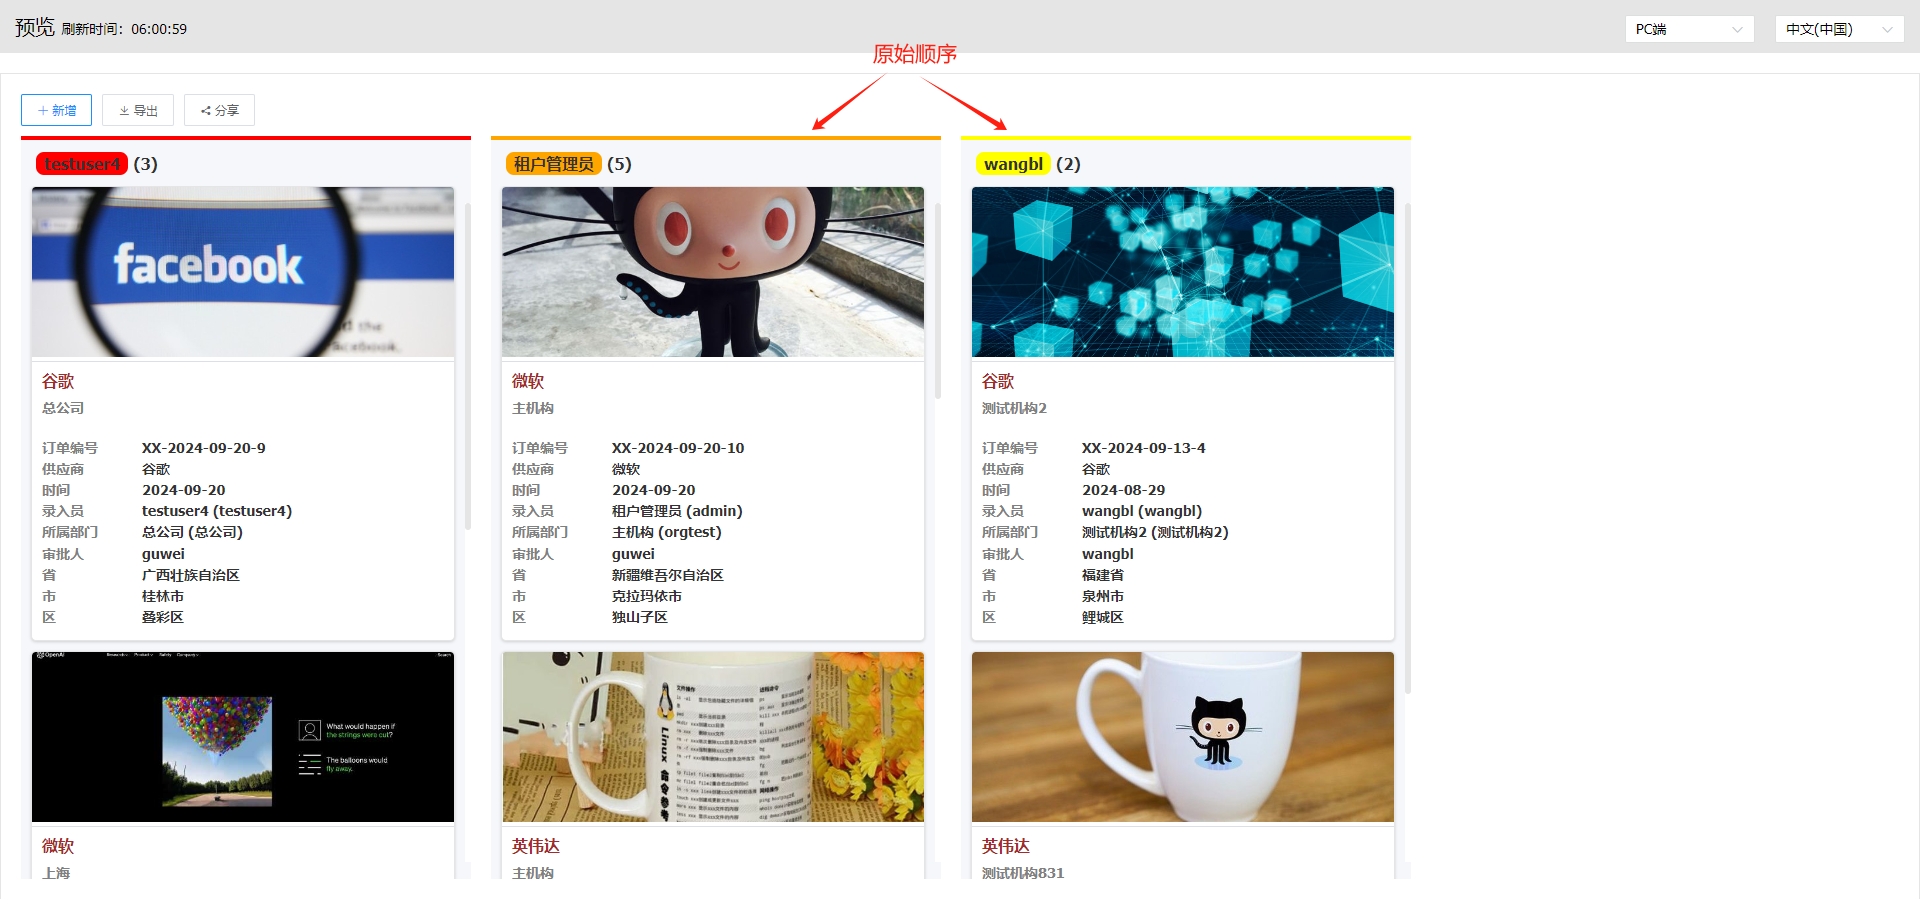The width and height of the screenshot is (1920, 911).
Task: Open the white Octocat mug image
Action: coord(1183,737)
